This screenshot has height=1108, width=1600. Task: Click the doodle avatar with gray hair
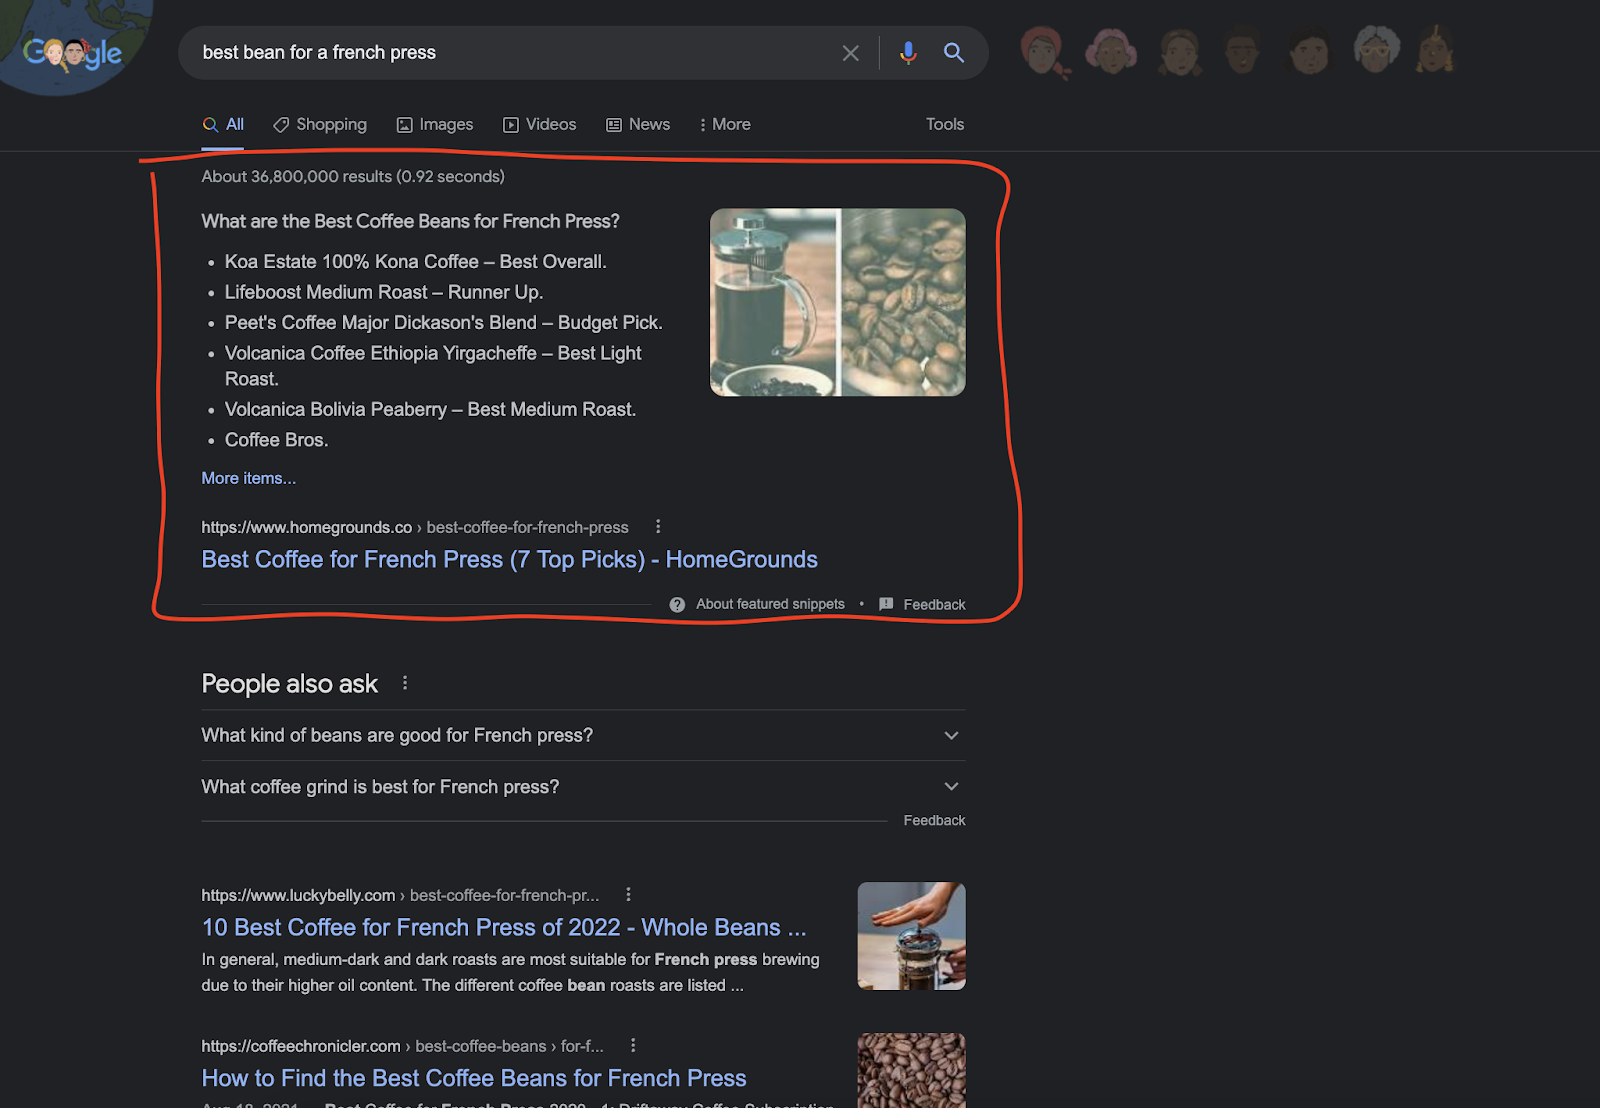point(1376,51)
